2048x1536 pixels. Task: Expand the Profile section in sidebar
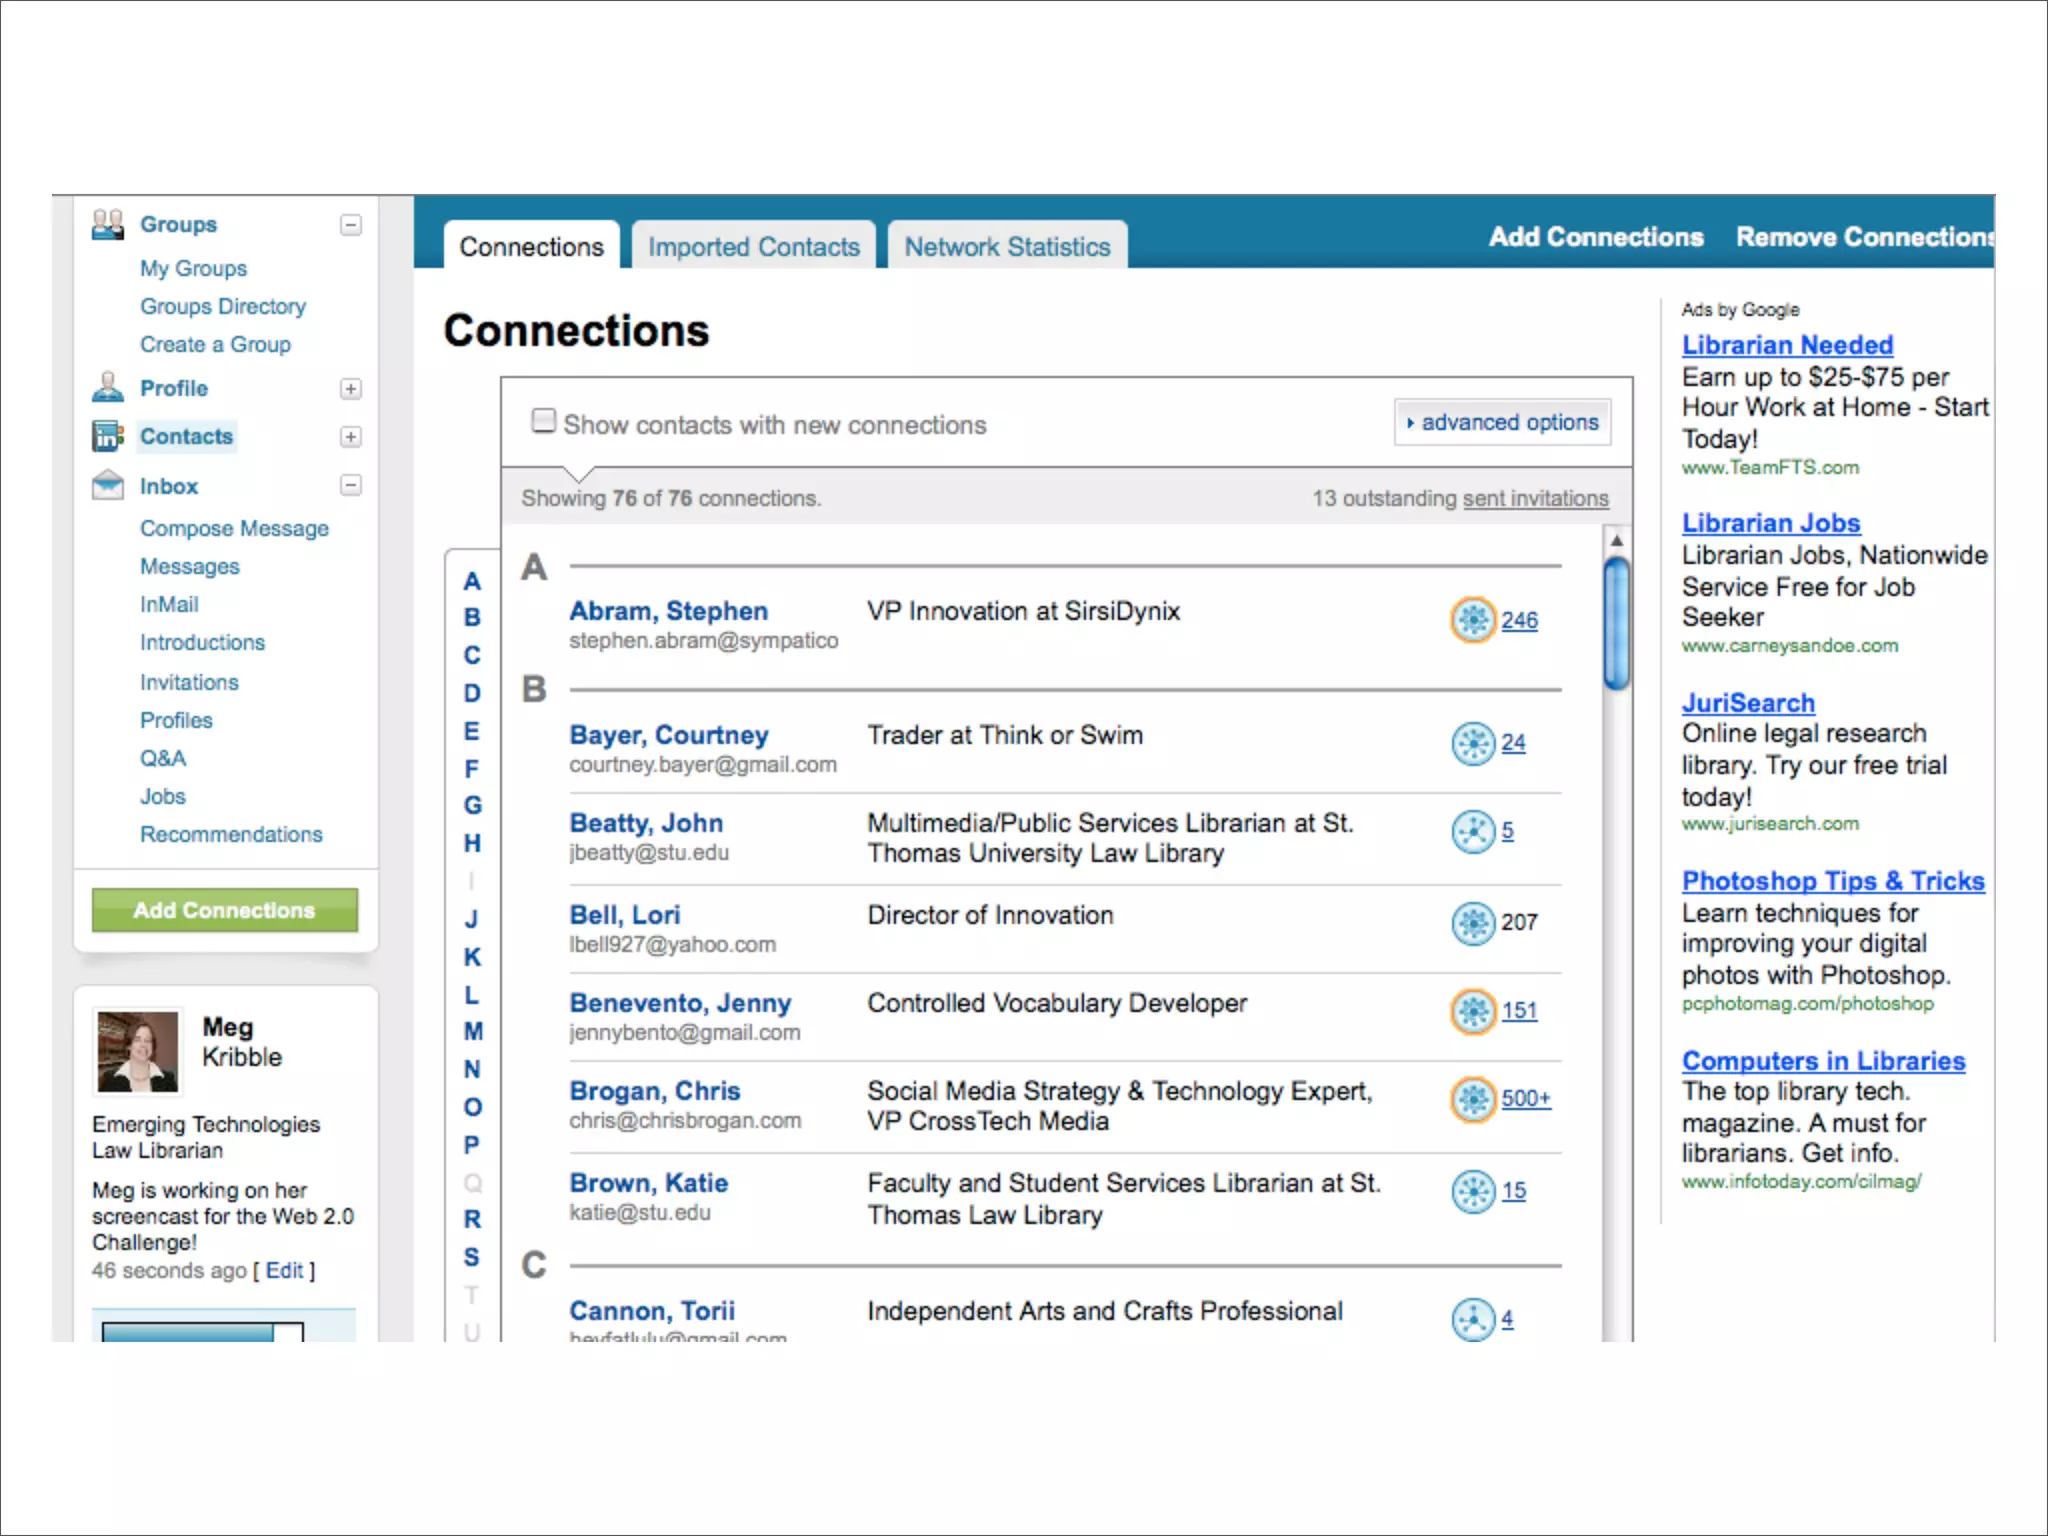[351, 389]
